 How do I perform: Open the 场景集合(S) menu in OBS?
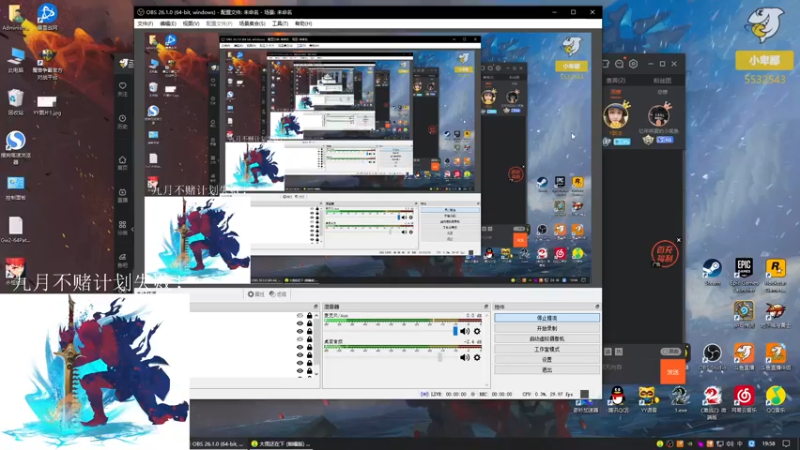(252, 23)
